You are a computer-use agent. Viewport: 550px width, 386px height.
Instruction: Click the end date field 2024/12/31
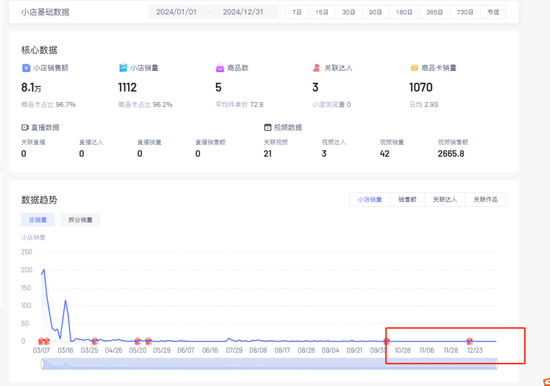pyautogui.click(x=243, y=12)
